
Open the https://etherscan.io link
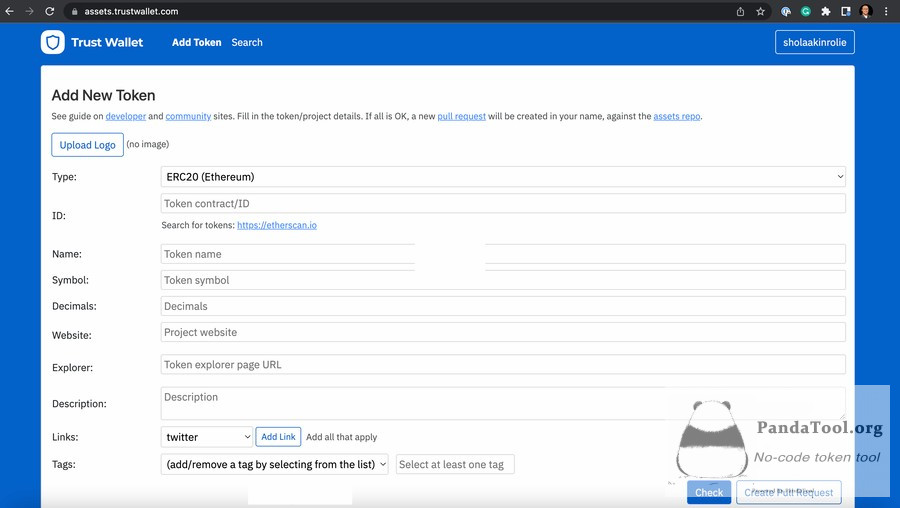point(277,225)
